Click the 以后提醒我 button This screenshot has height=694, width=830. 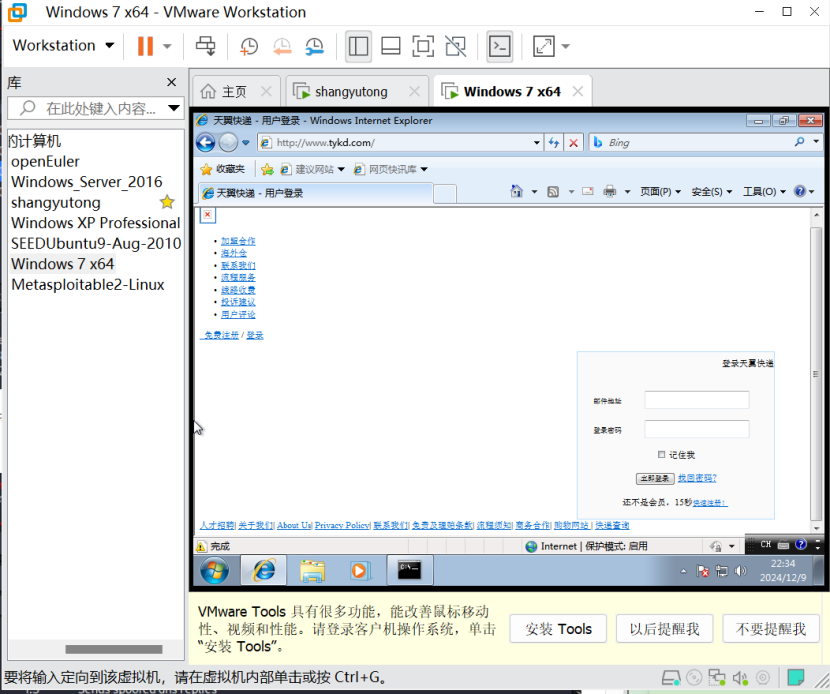coord(664,629)
